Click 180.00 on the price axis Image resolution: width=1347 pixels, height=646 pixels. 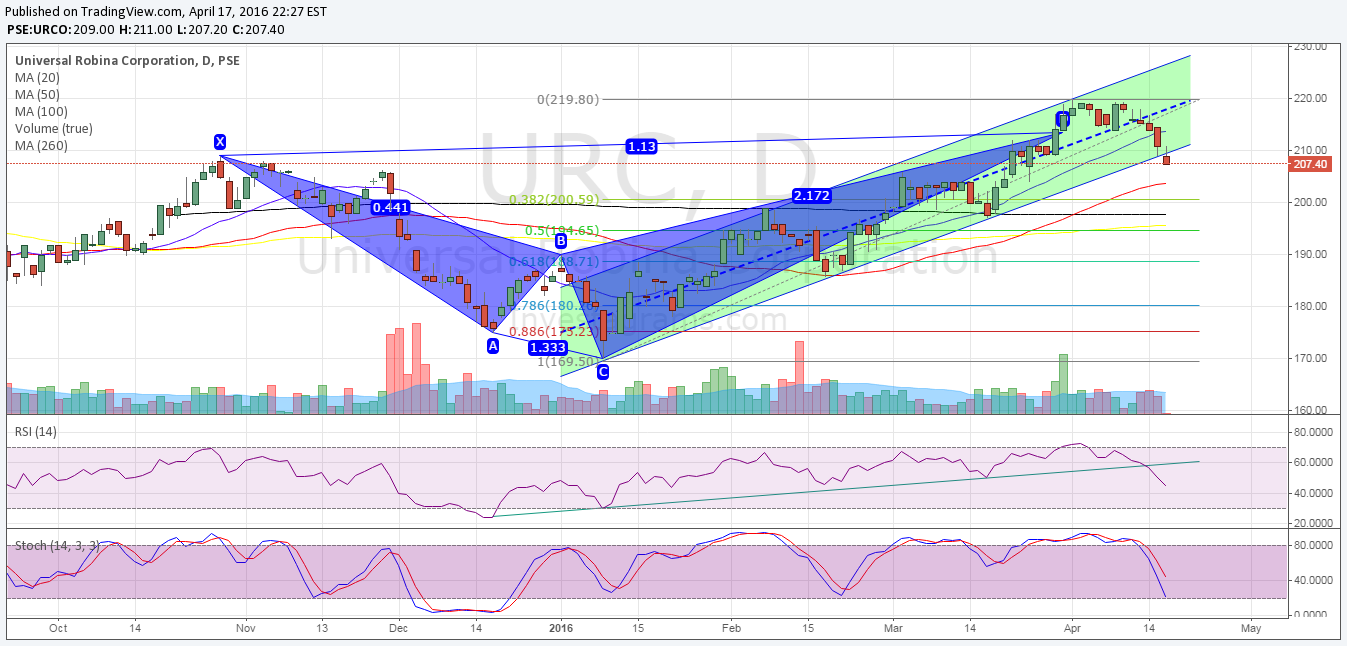1308,307
